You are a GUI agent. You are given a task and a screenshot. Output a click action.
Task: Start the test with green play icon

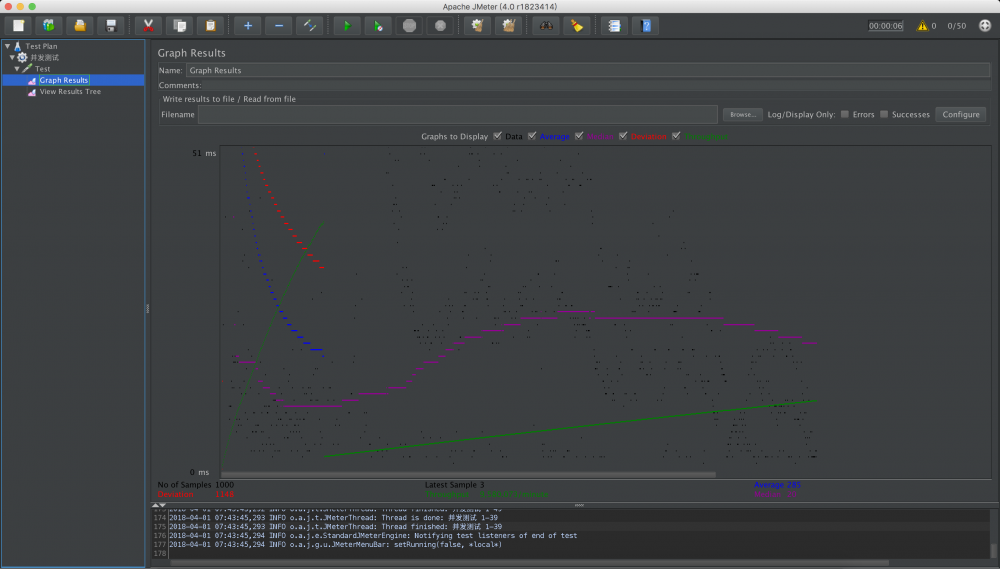347,25
